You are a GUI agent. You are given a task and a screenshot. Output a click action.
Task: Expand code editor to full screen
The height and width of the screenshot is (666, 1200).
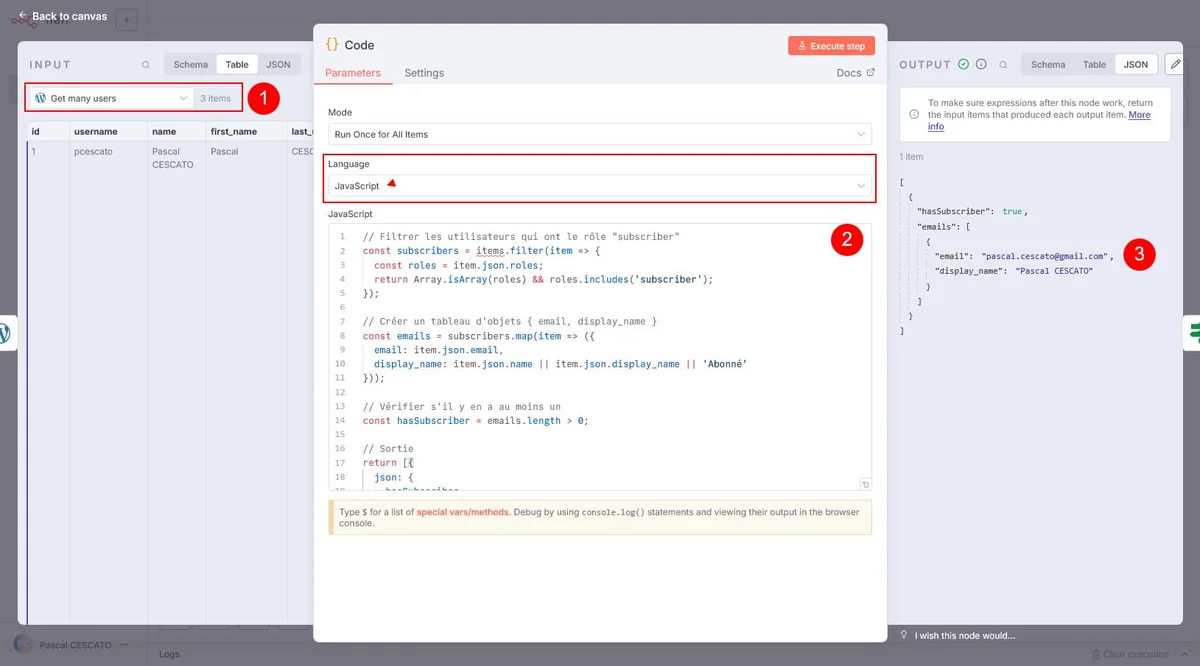[x=865, y=484]
